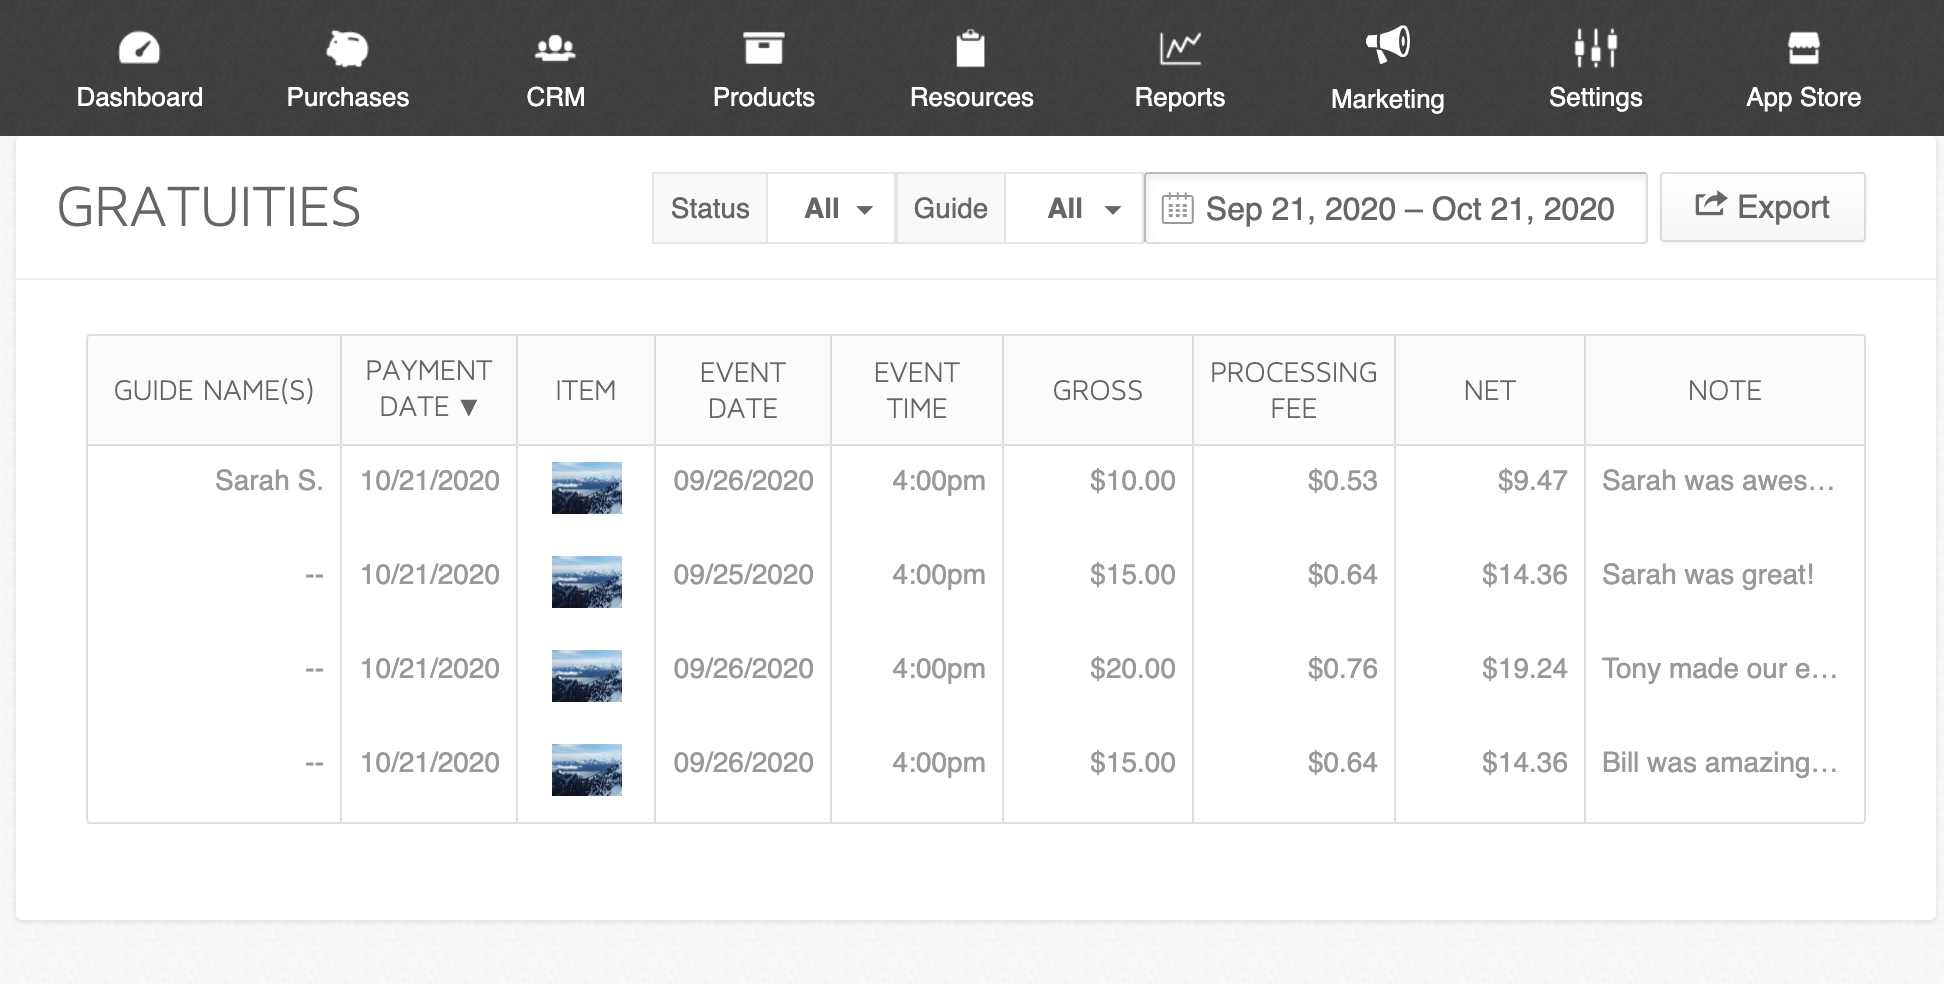Go to Marketing menu label
Image resolution: width=1944 pixels, height=984 pixels.
pos(1388,99)
